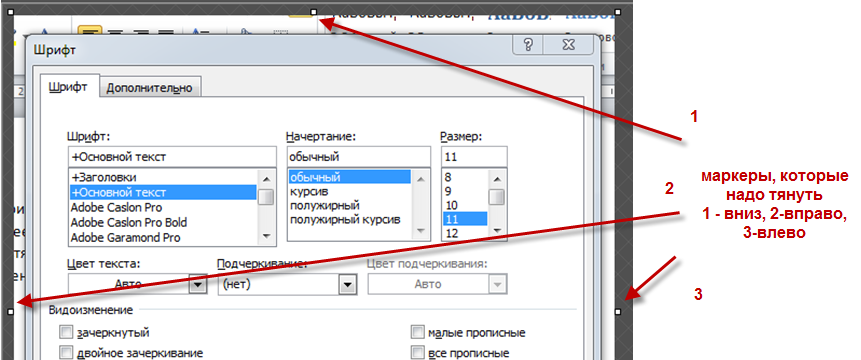Click size list scroll down arrow

(497, 231)
